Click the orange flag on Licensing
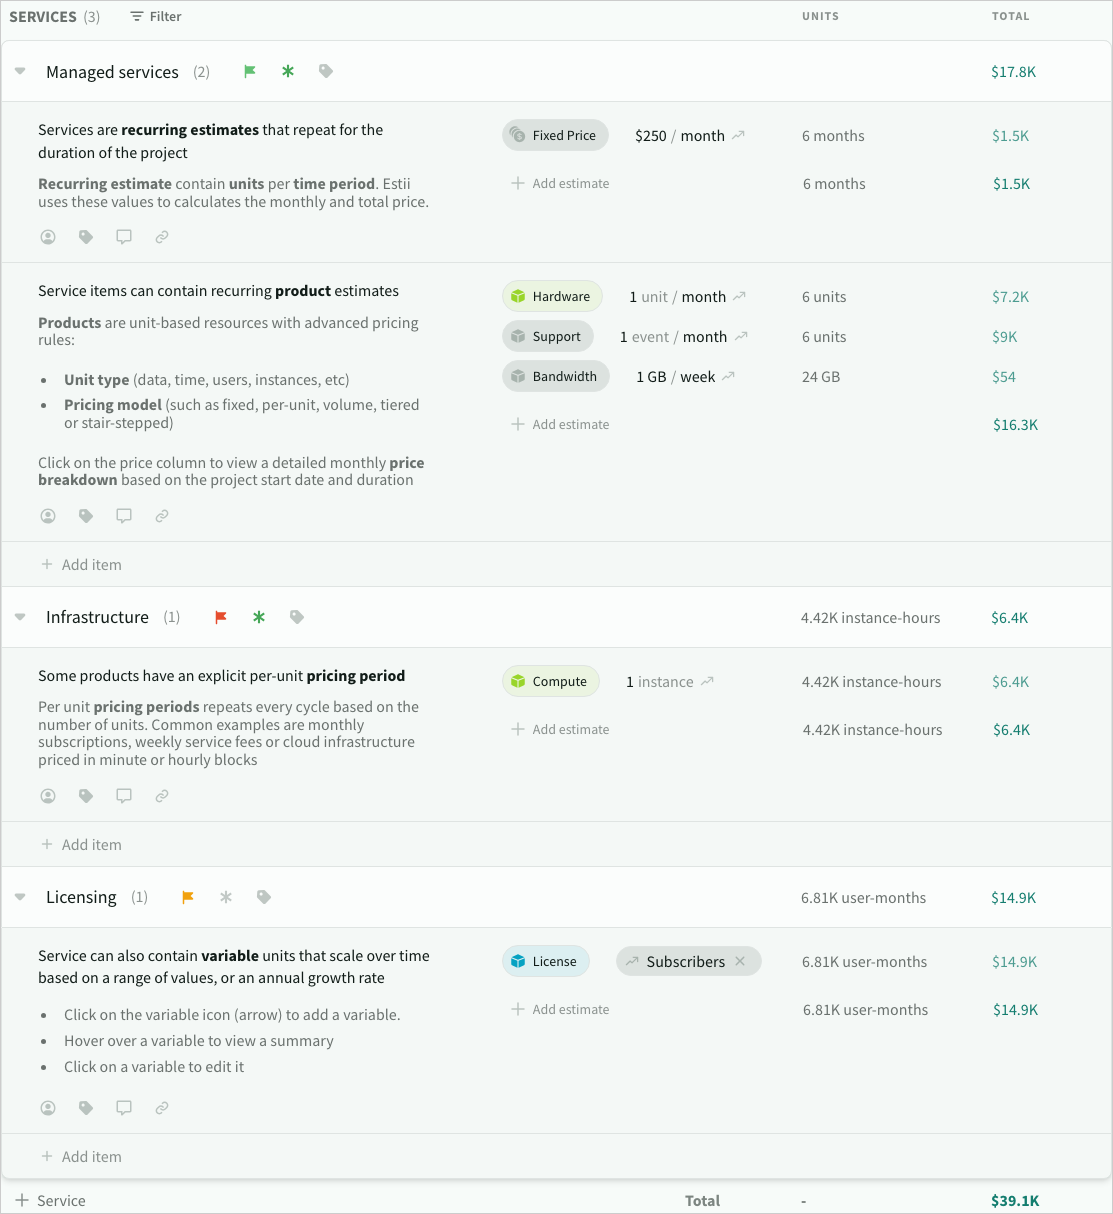1113x1214 pixels. click(187, 897)
